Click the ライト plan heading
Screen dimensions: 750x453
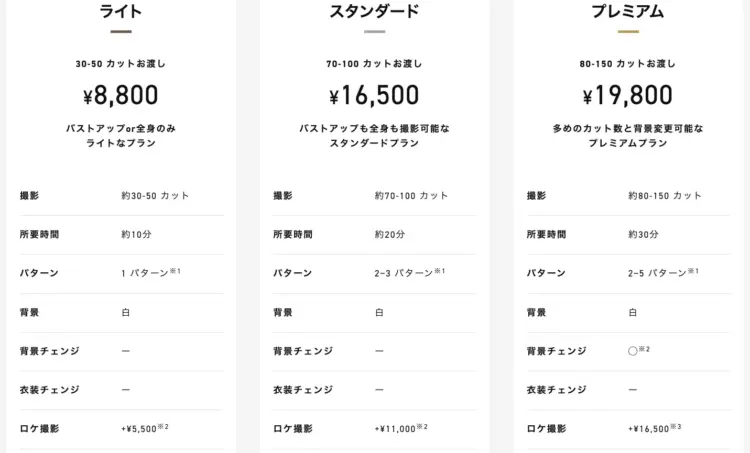(x=121, y=11)
